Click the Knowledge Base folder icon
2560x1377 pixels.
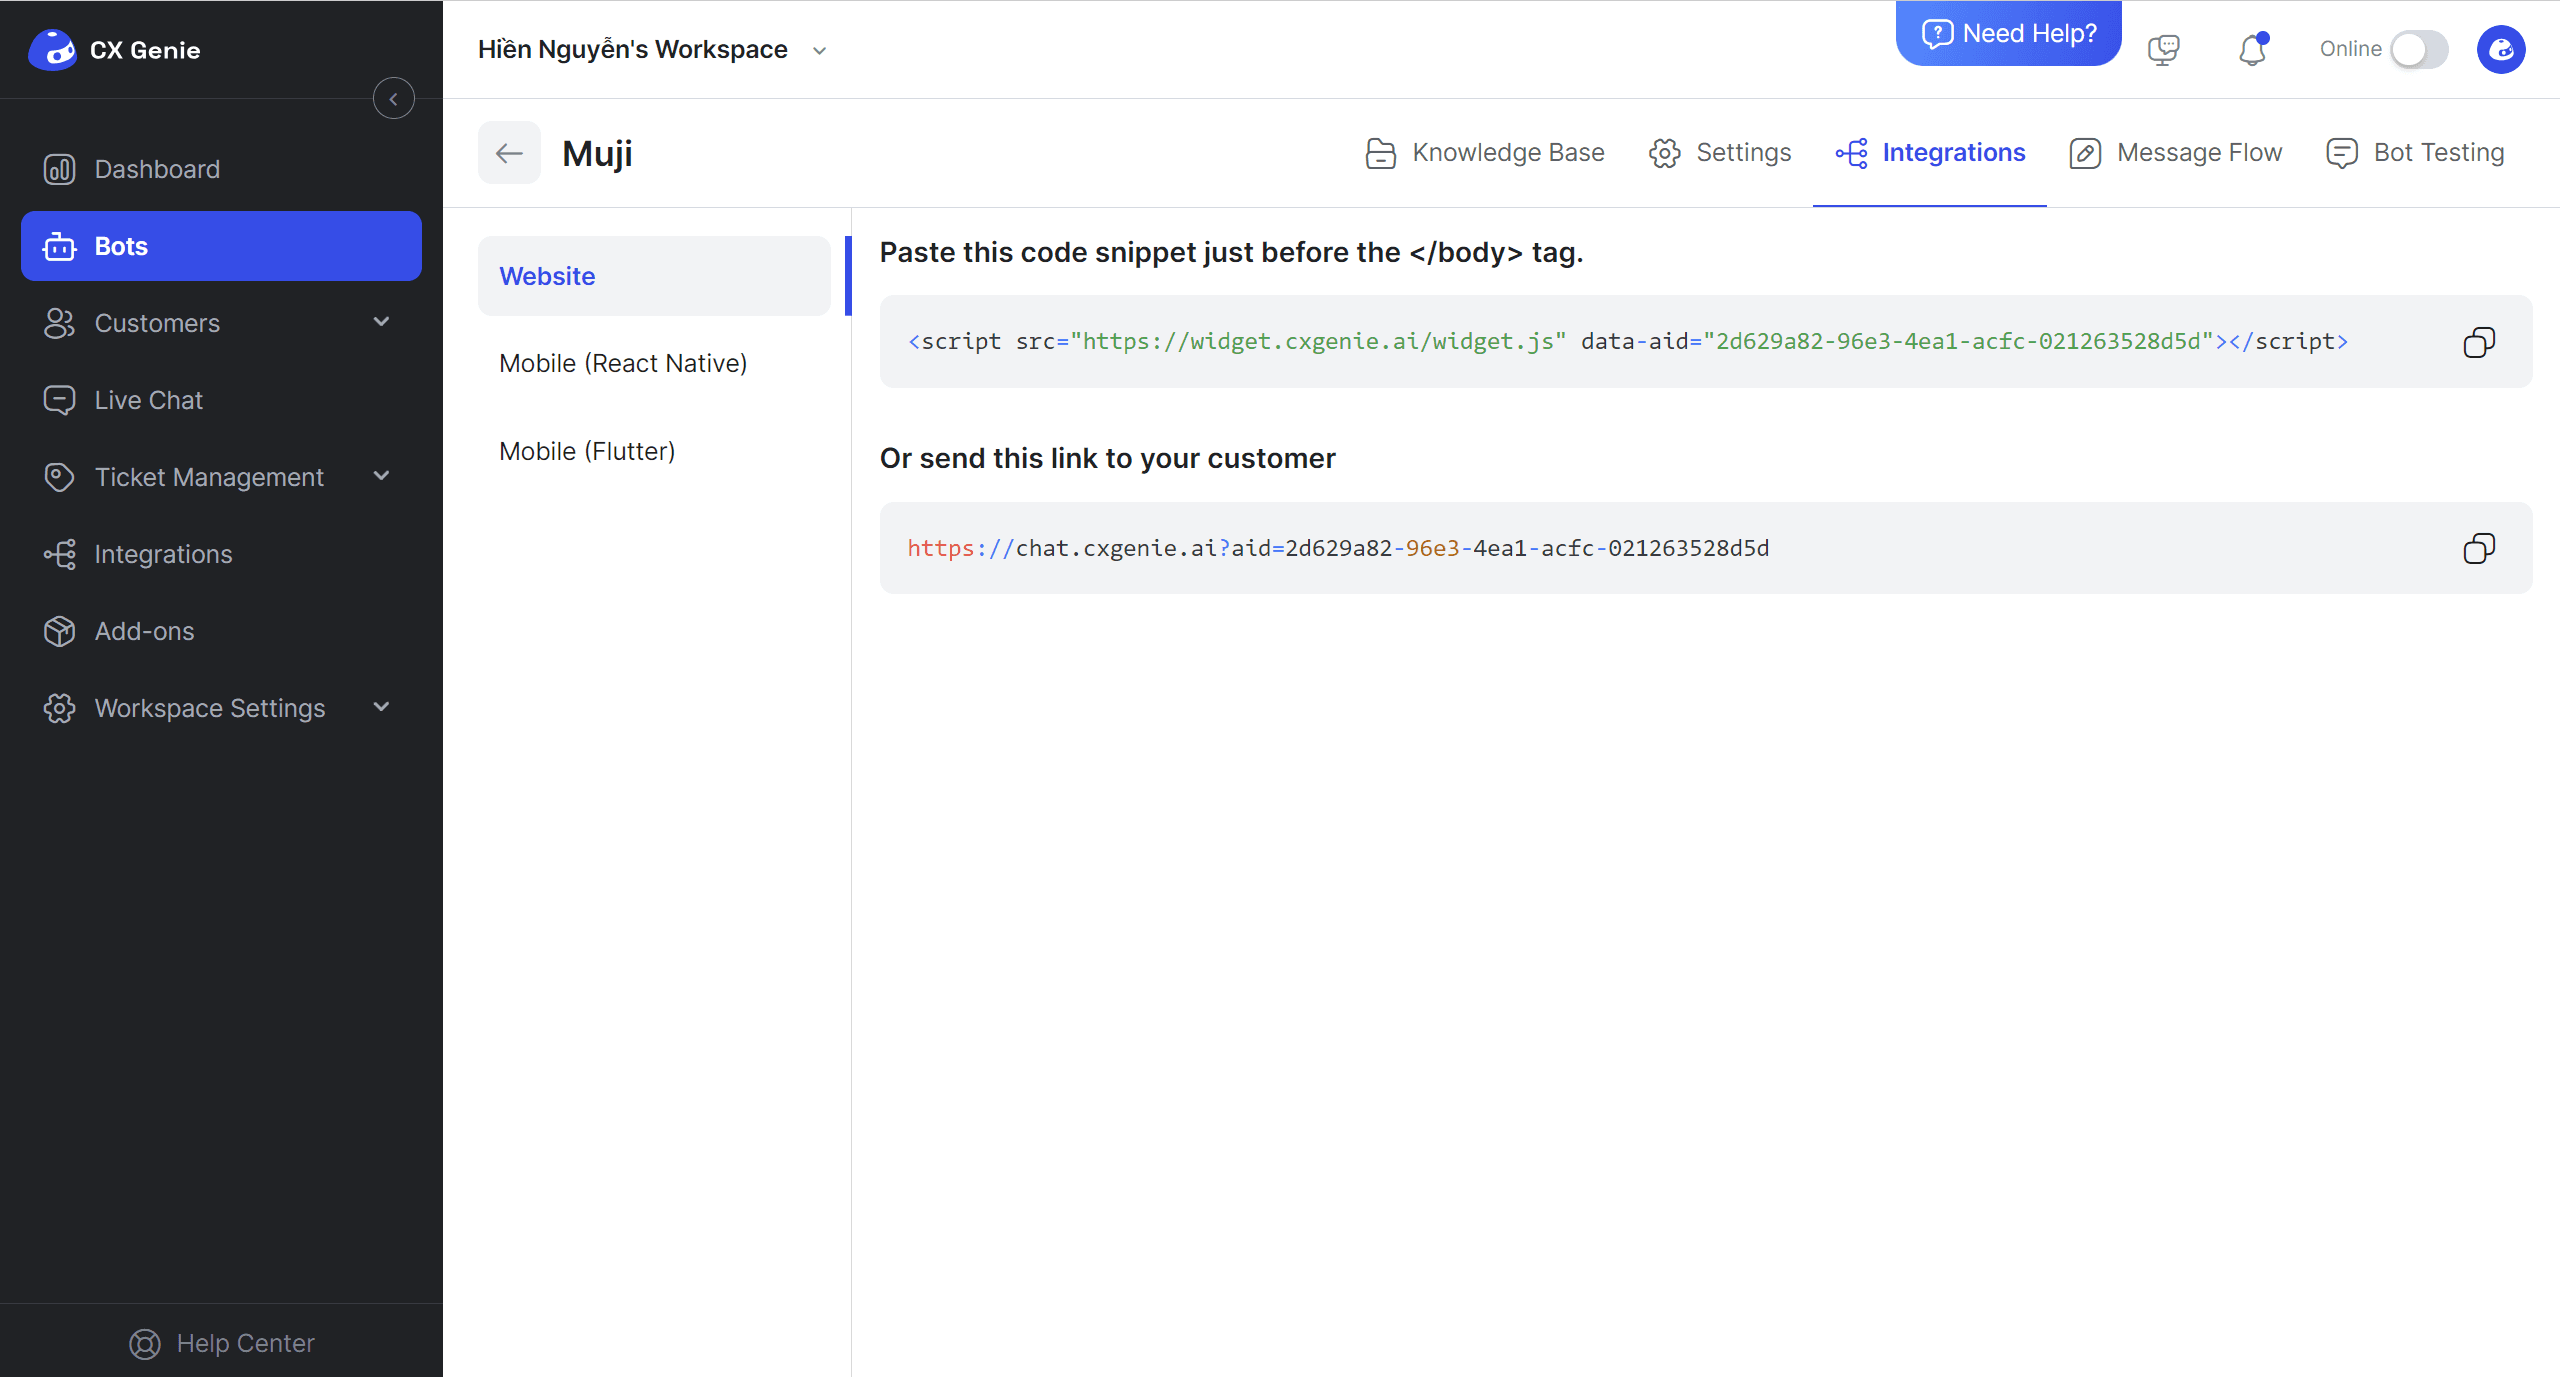(1381, 153)
